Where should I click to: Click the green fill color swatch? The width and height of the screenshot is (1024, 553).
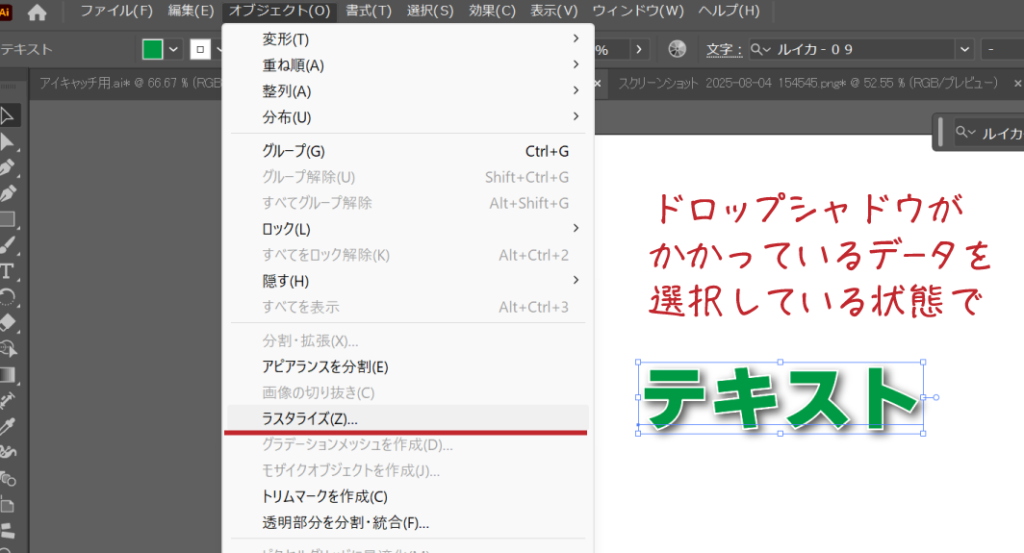pos(152,49)
